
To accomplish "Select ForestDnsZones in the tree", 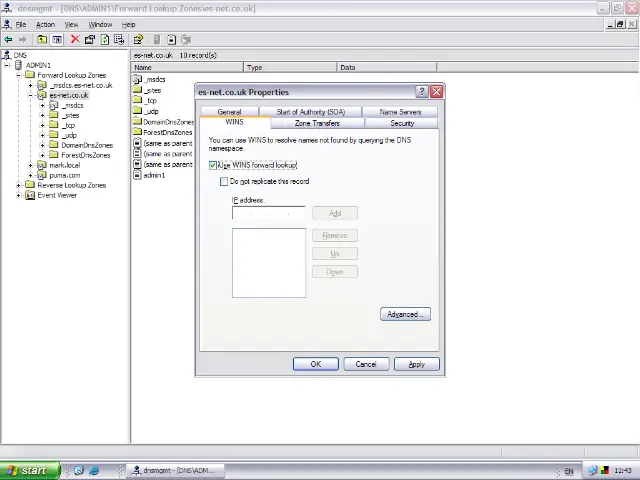I will 86,155.
